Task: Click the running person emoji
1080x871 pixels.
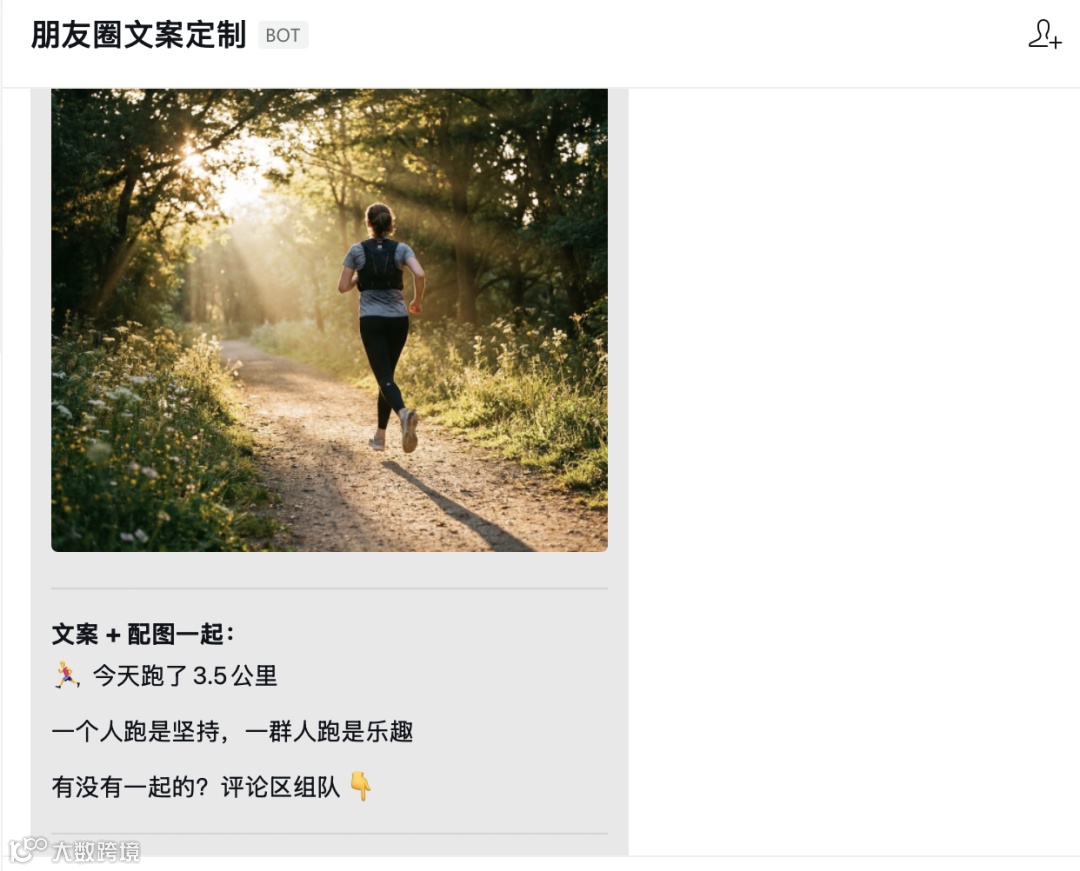Action: pos(66,675)
